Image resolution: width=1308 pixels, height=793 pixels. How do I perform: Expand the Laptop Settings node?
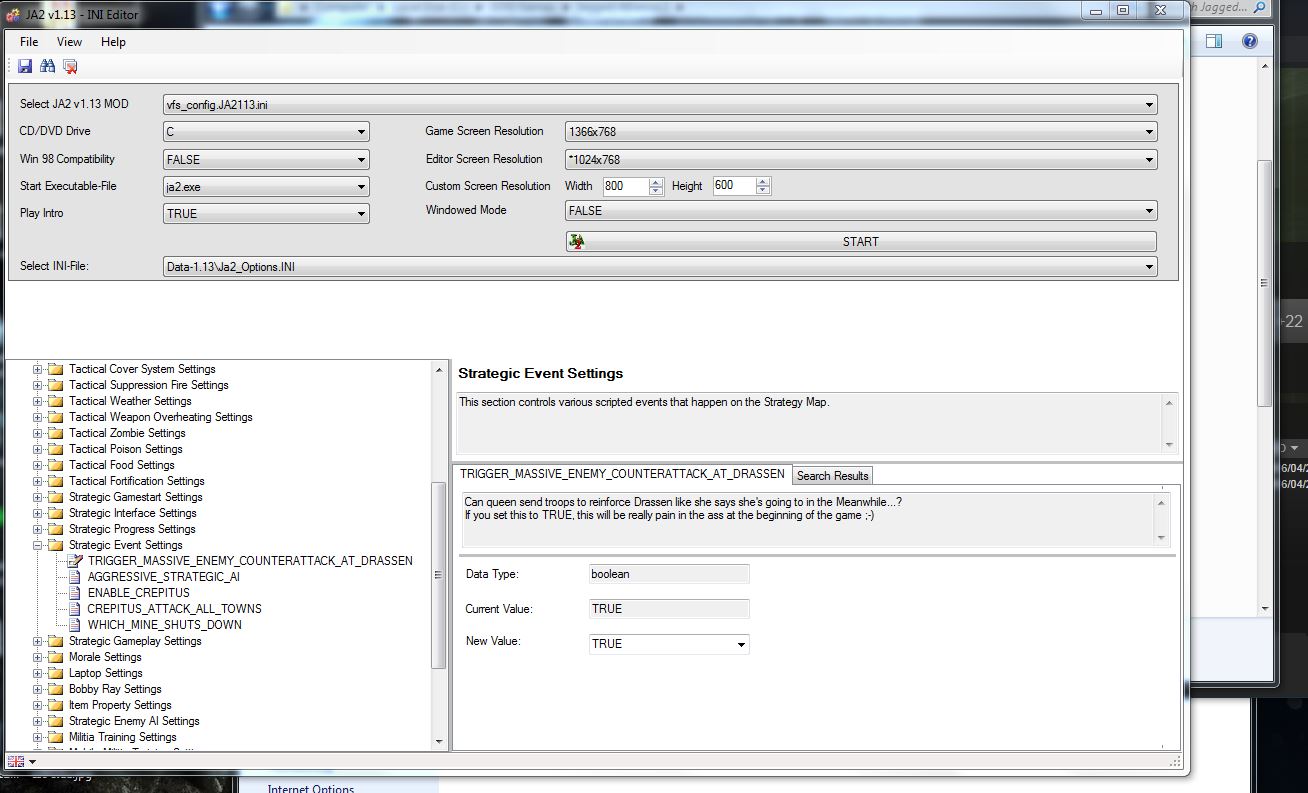[x=38, y=673]
